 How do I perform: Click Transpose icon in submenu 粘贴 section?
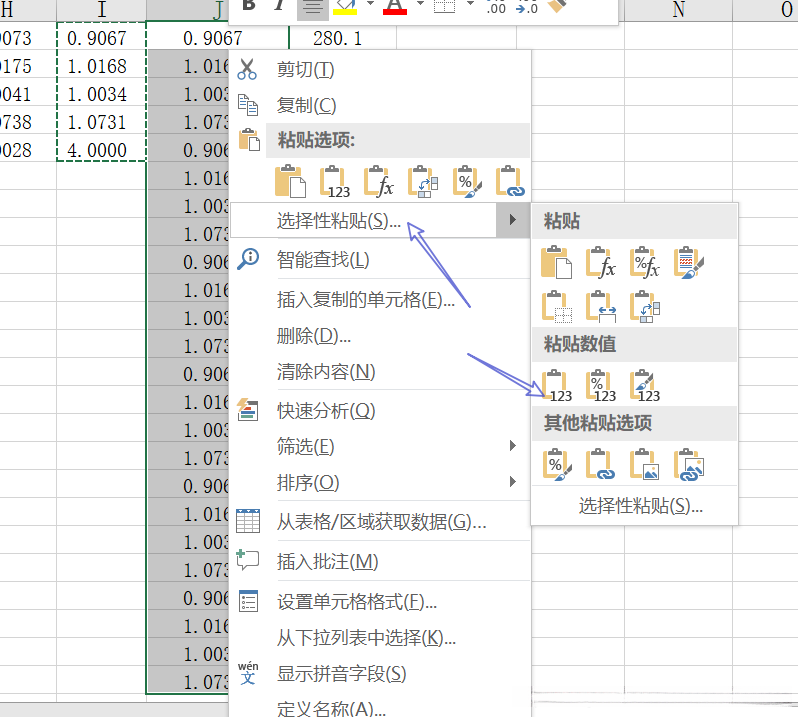[x=645, y=306]
